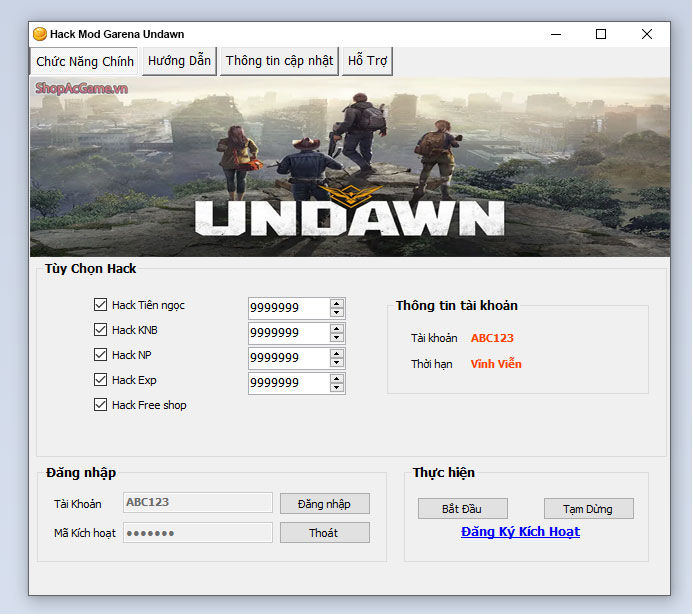
Task: Disable the Hack NP option
Action: [100, 355]
